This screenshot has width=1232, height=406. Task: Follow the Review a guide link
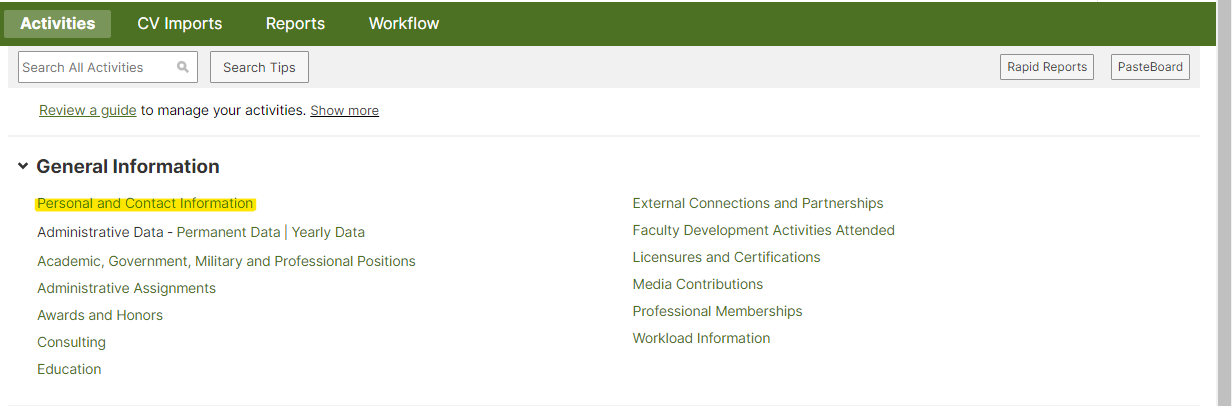tap(88, 110)
